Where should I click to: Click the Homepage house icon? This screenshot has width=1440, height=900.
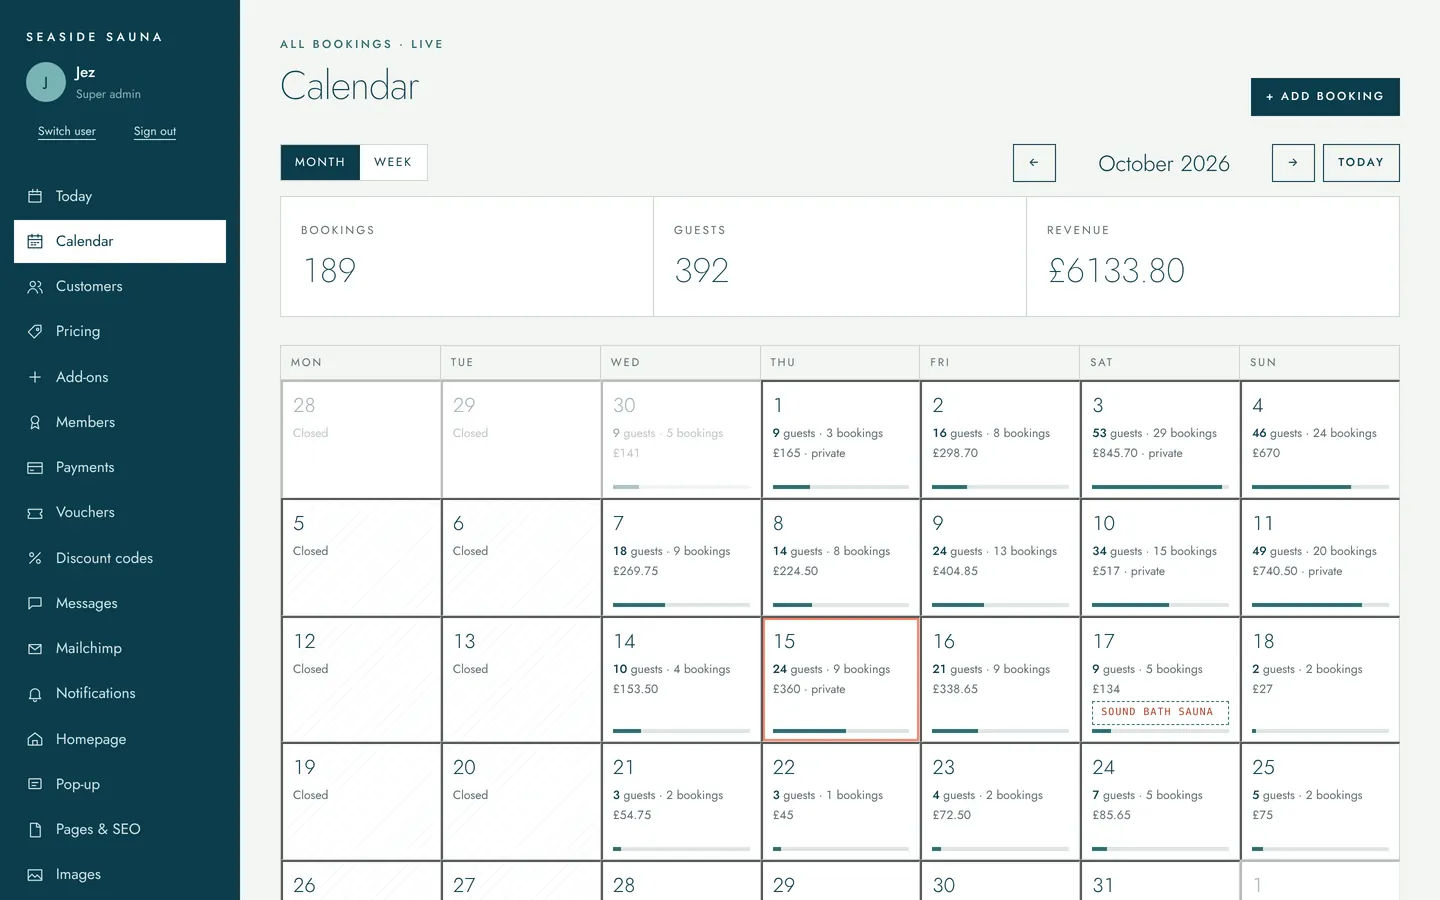point(35,739)
